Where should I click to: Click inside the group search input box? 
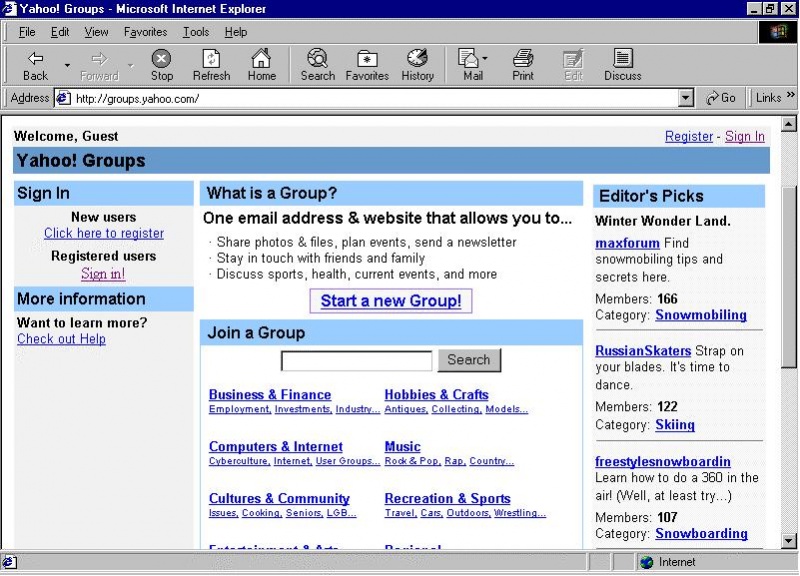coord(355,360)
